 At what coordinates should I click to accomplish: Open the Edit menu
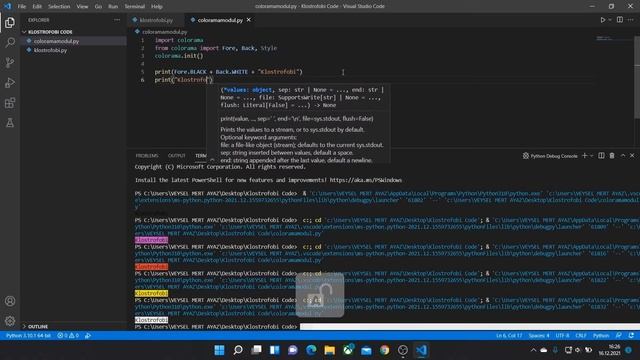(37, 7)
